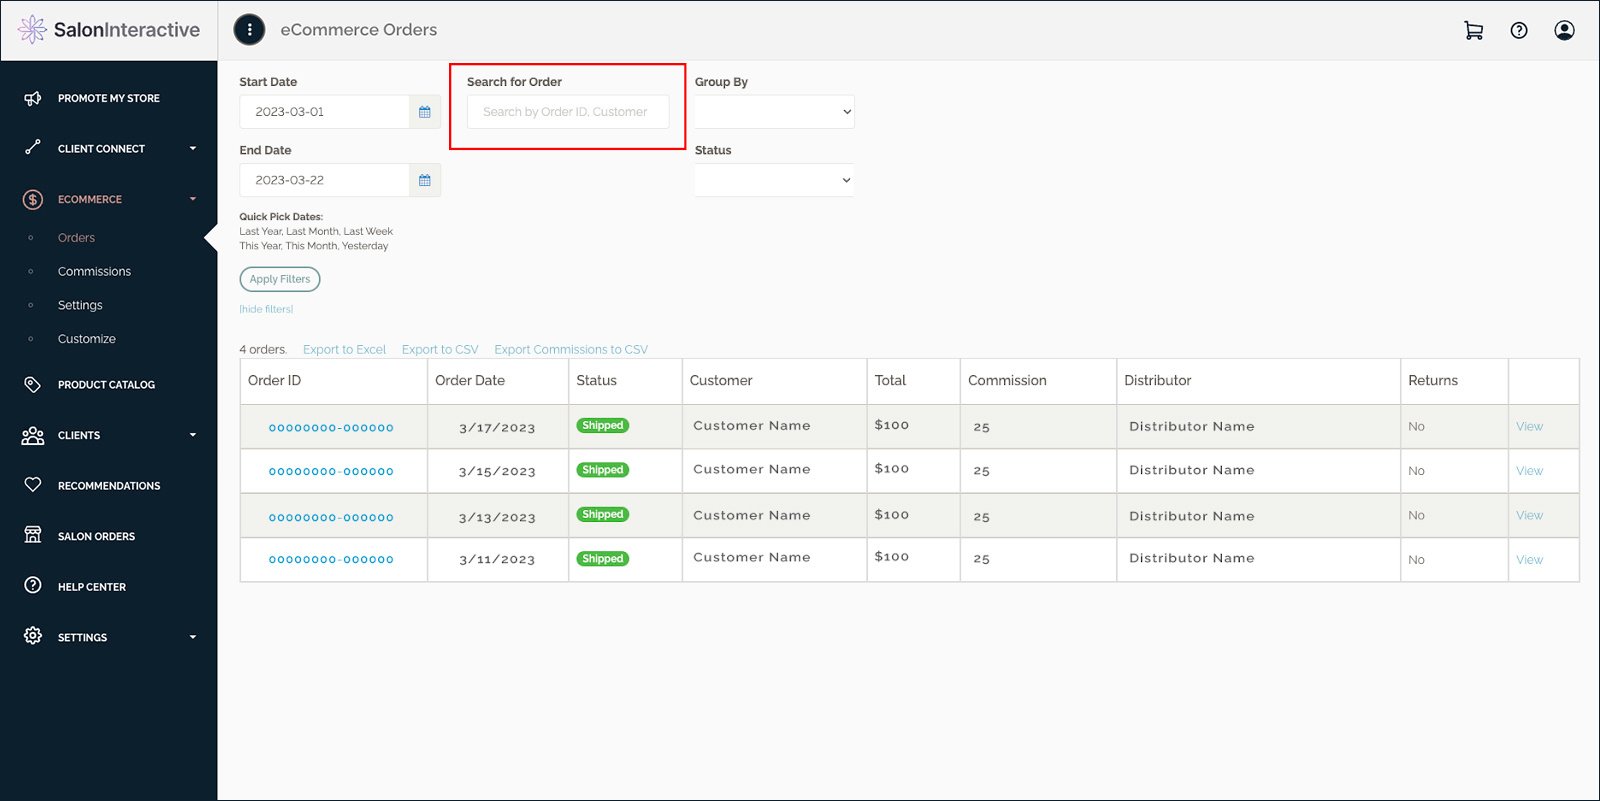Open Recommendations from the sidebar

(108, 486)
